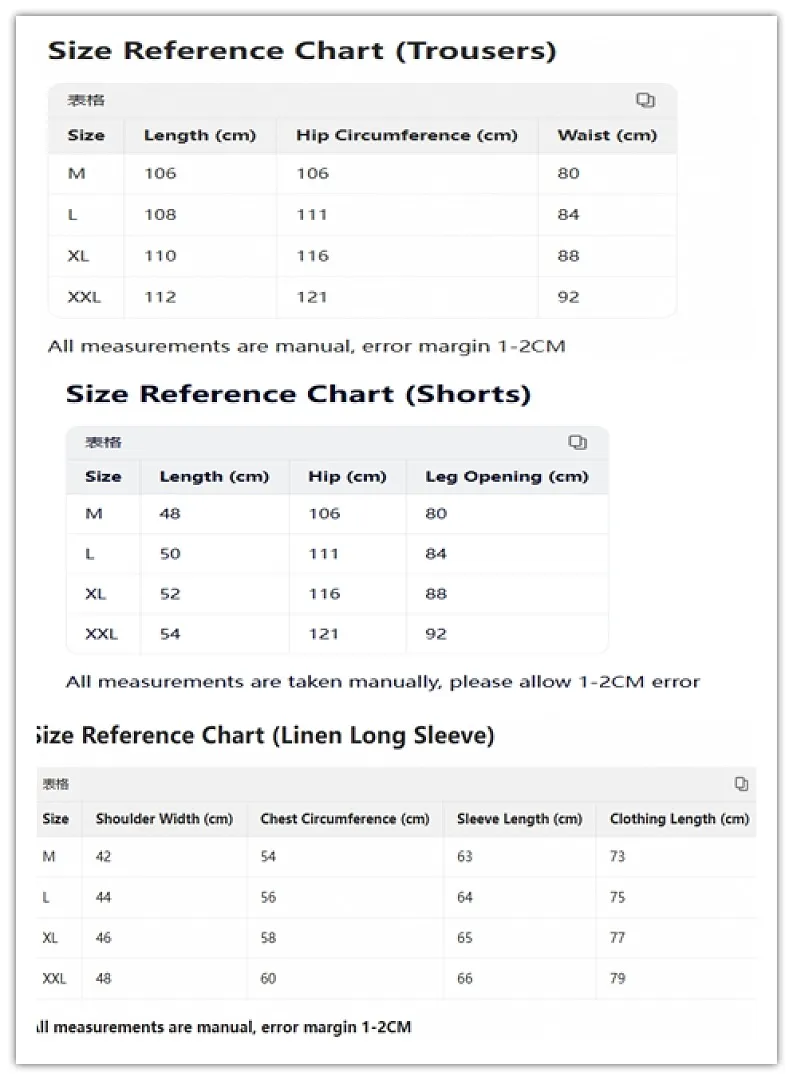Screen dimensions: 793x1080
Task: Click the 表格 label above Linen table
Action: (56, 784)
